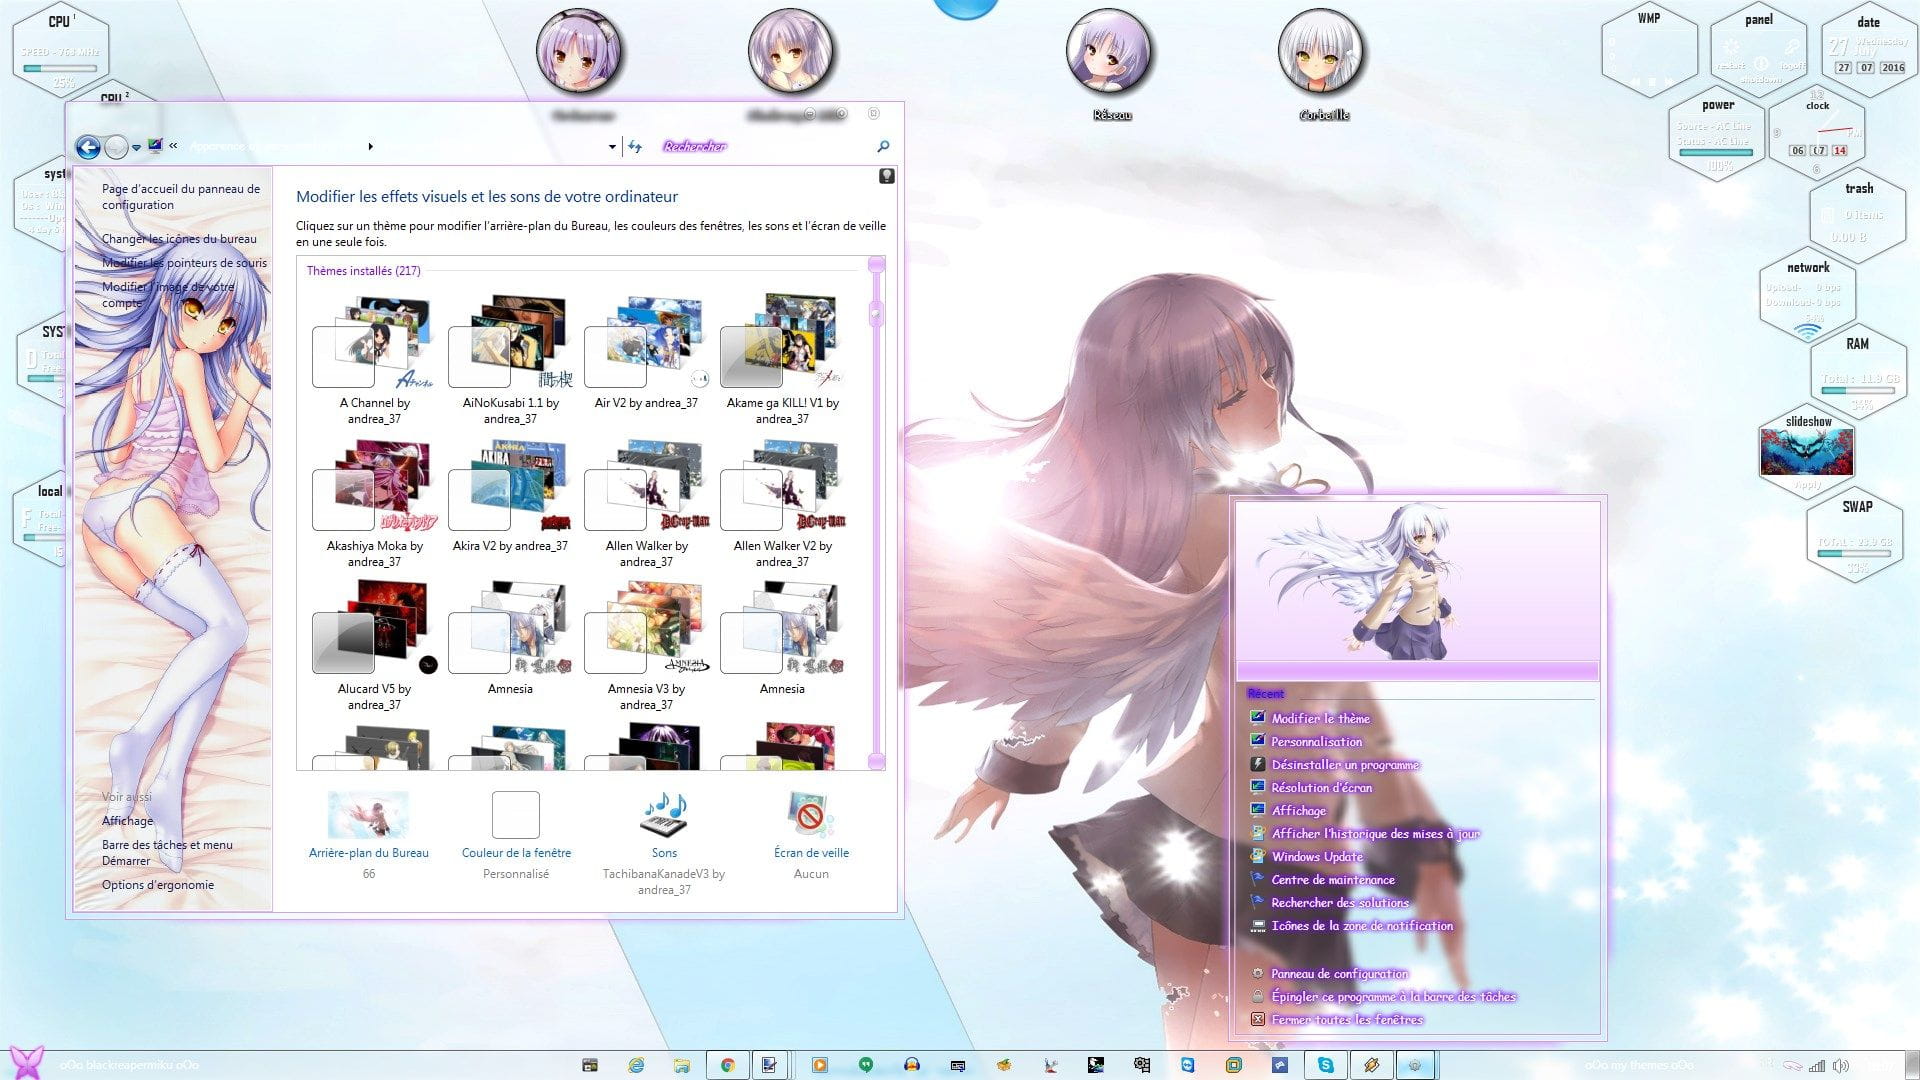Open Skype from the taskbar
The width and height of the screenshot is (1920, 1080).
point(1326,1065)
